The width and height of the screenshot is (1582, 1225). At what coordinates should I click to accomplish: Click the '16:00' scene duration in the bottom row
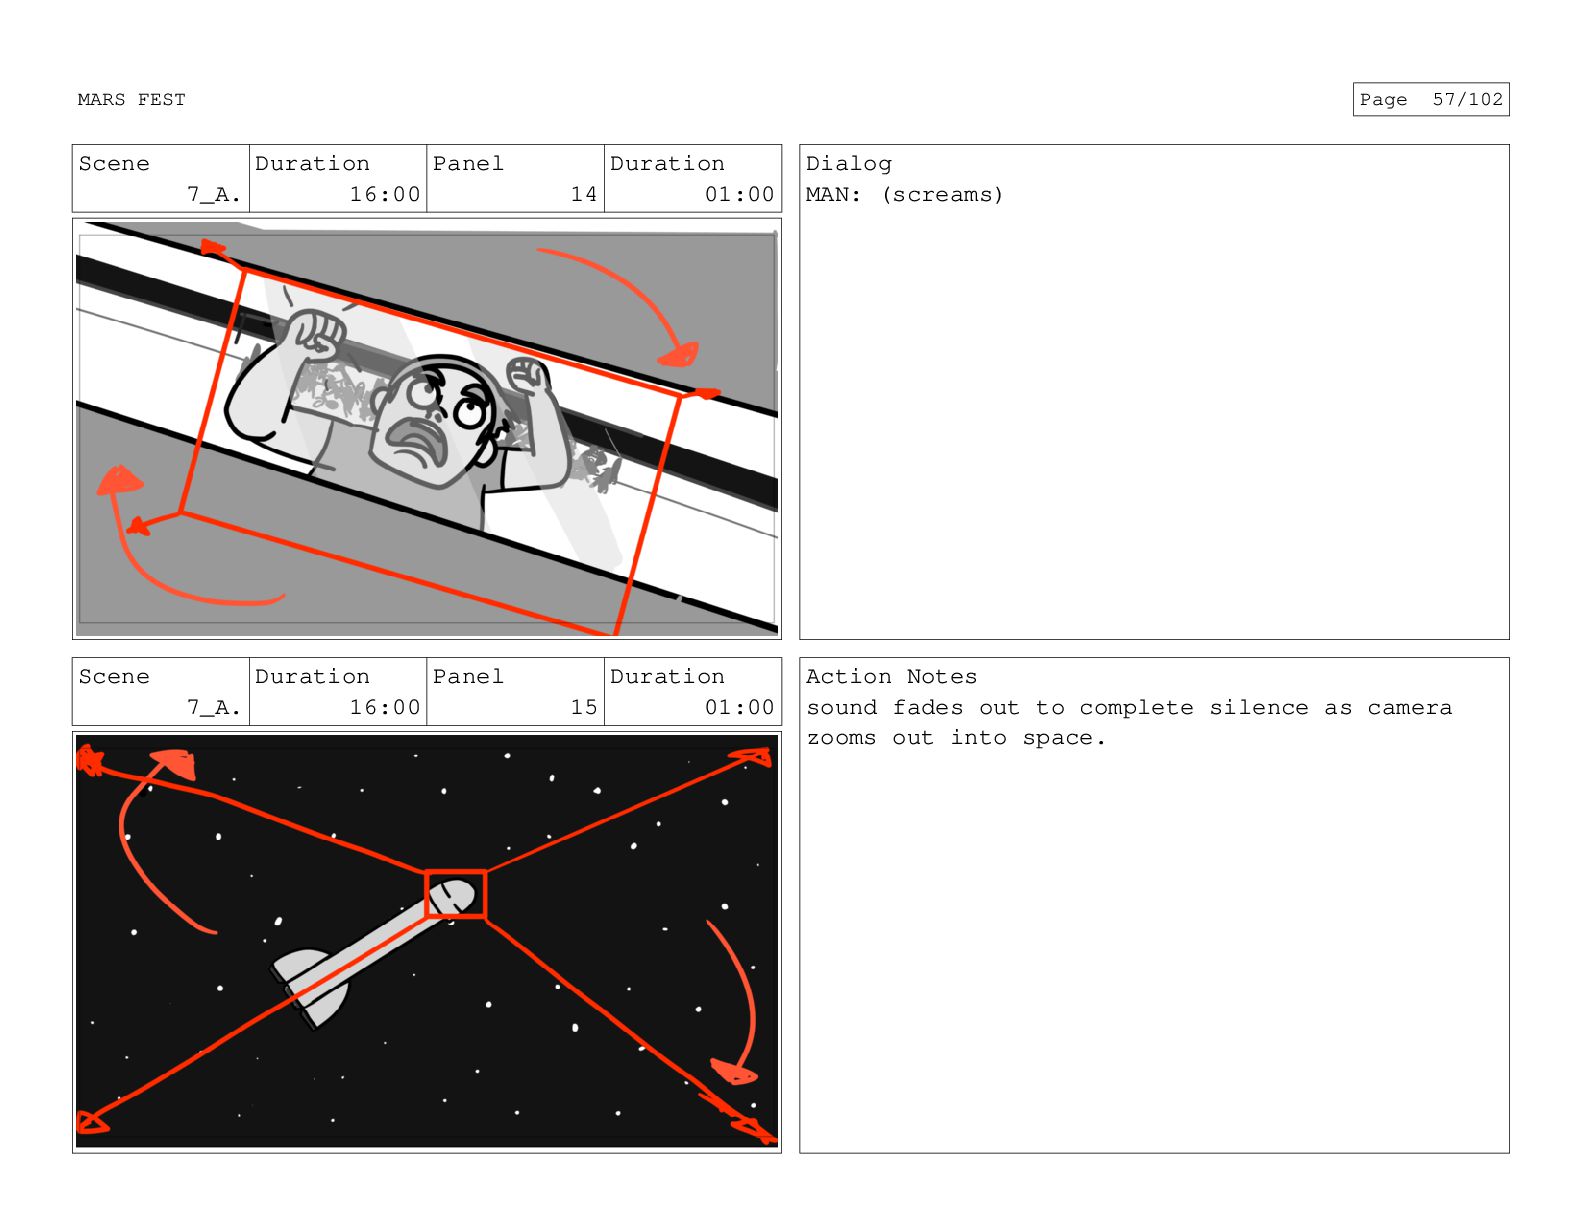pos(385,707)
